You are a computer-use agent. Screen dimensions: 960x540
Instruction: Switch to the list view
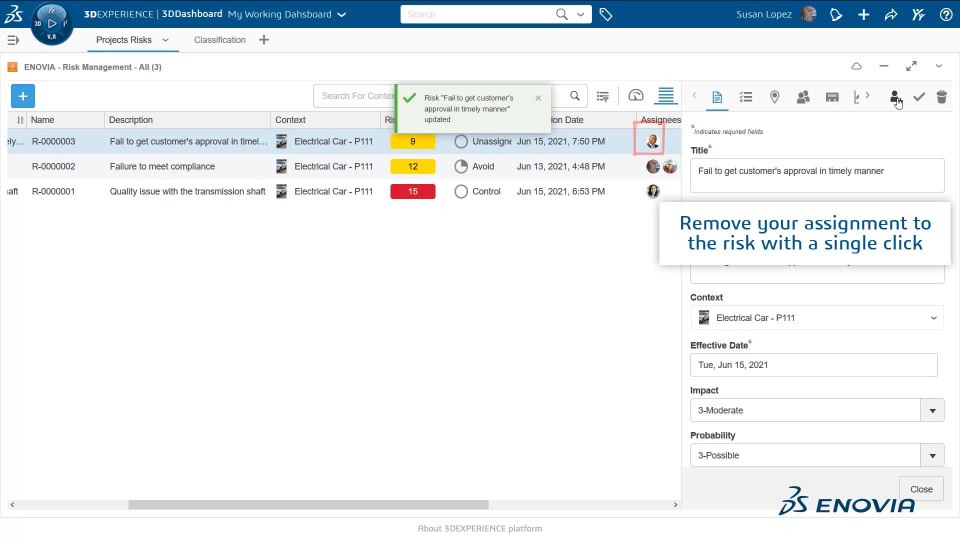pyautogui.click(x=666, y=96)
